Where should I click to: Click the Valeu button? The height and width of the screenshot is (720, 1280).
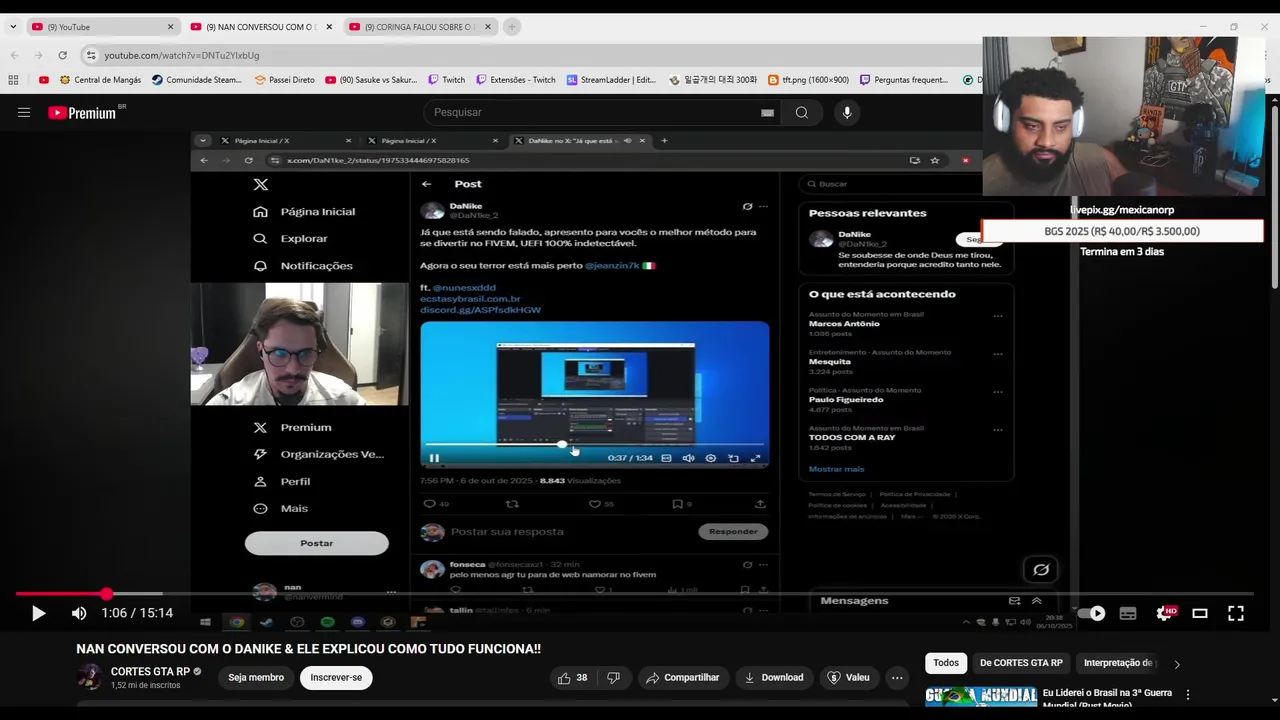tap(848, 677)
